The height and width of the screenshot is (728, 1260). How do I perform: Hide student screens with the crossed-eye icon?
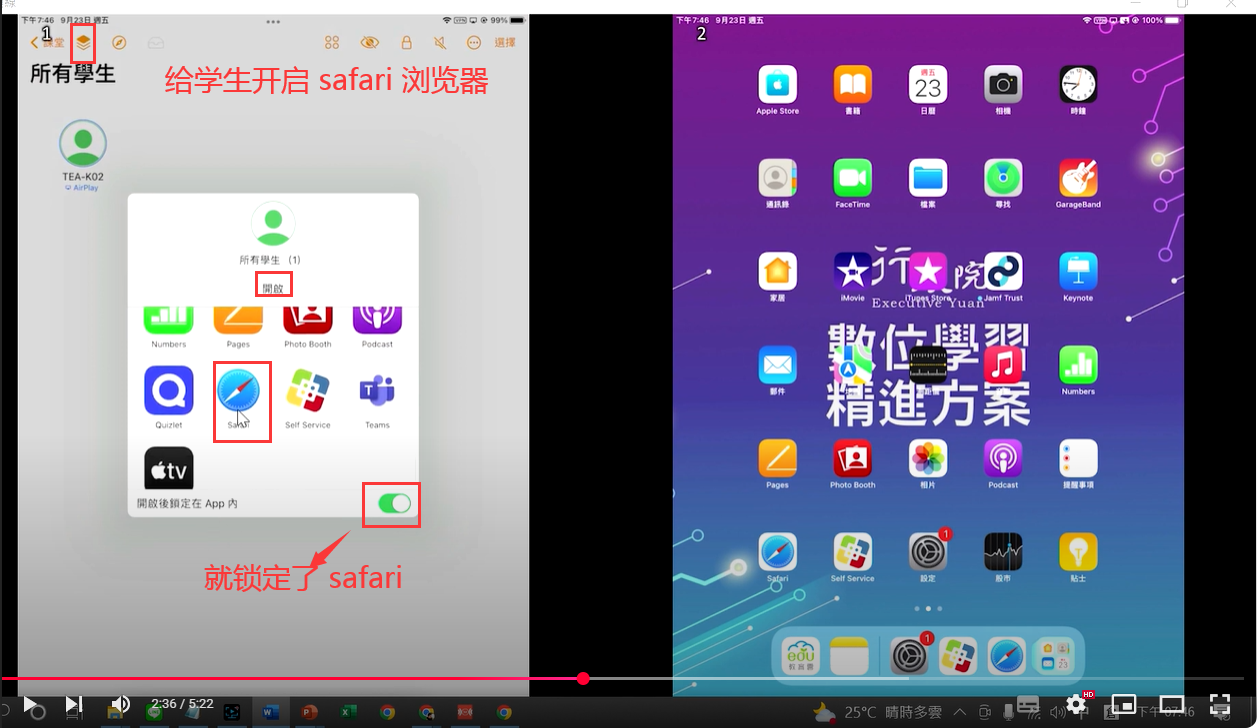370,43
